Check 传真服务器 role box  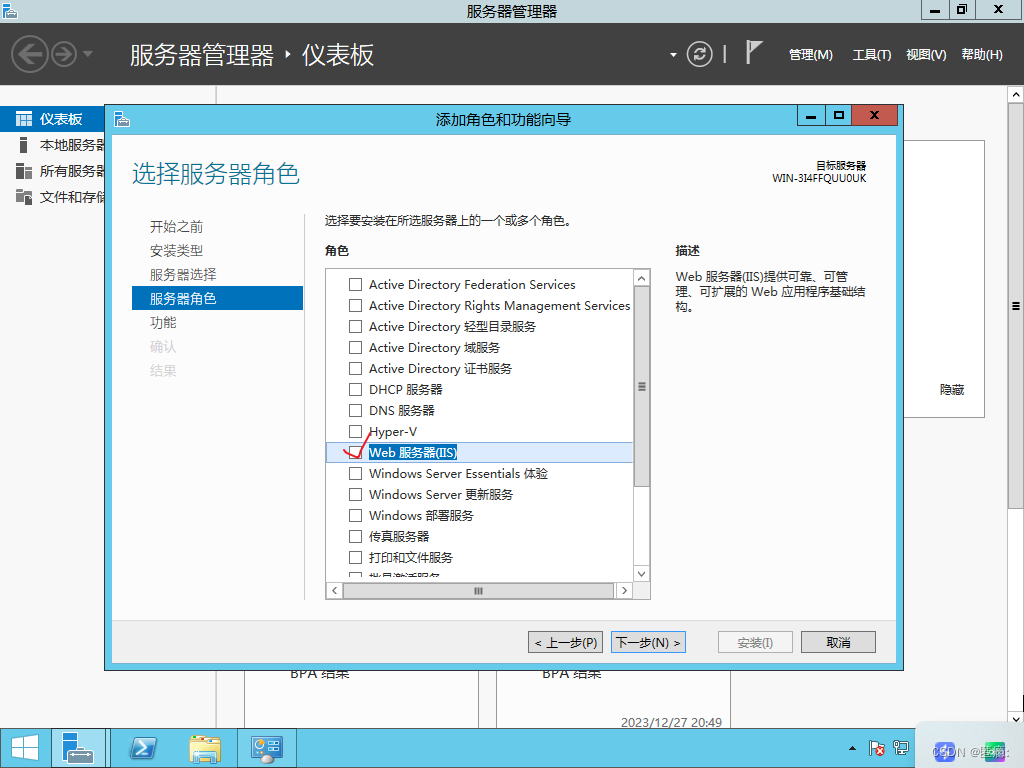click(x=355, y=536)
